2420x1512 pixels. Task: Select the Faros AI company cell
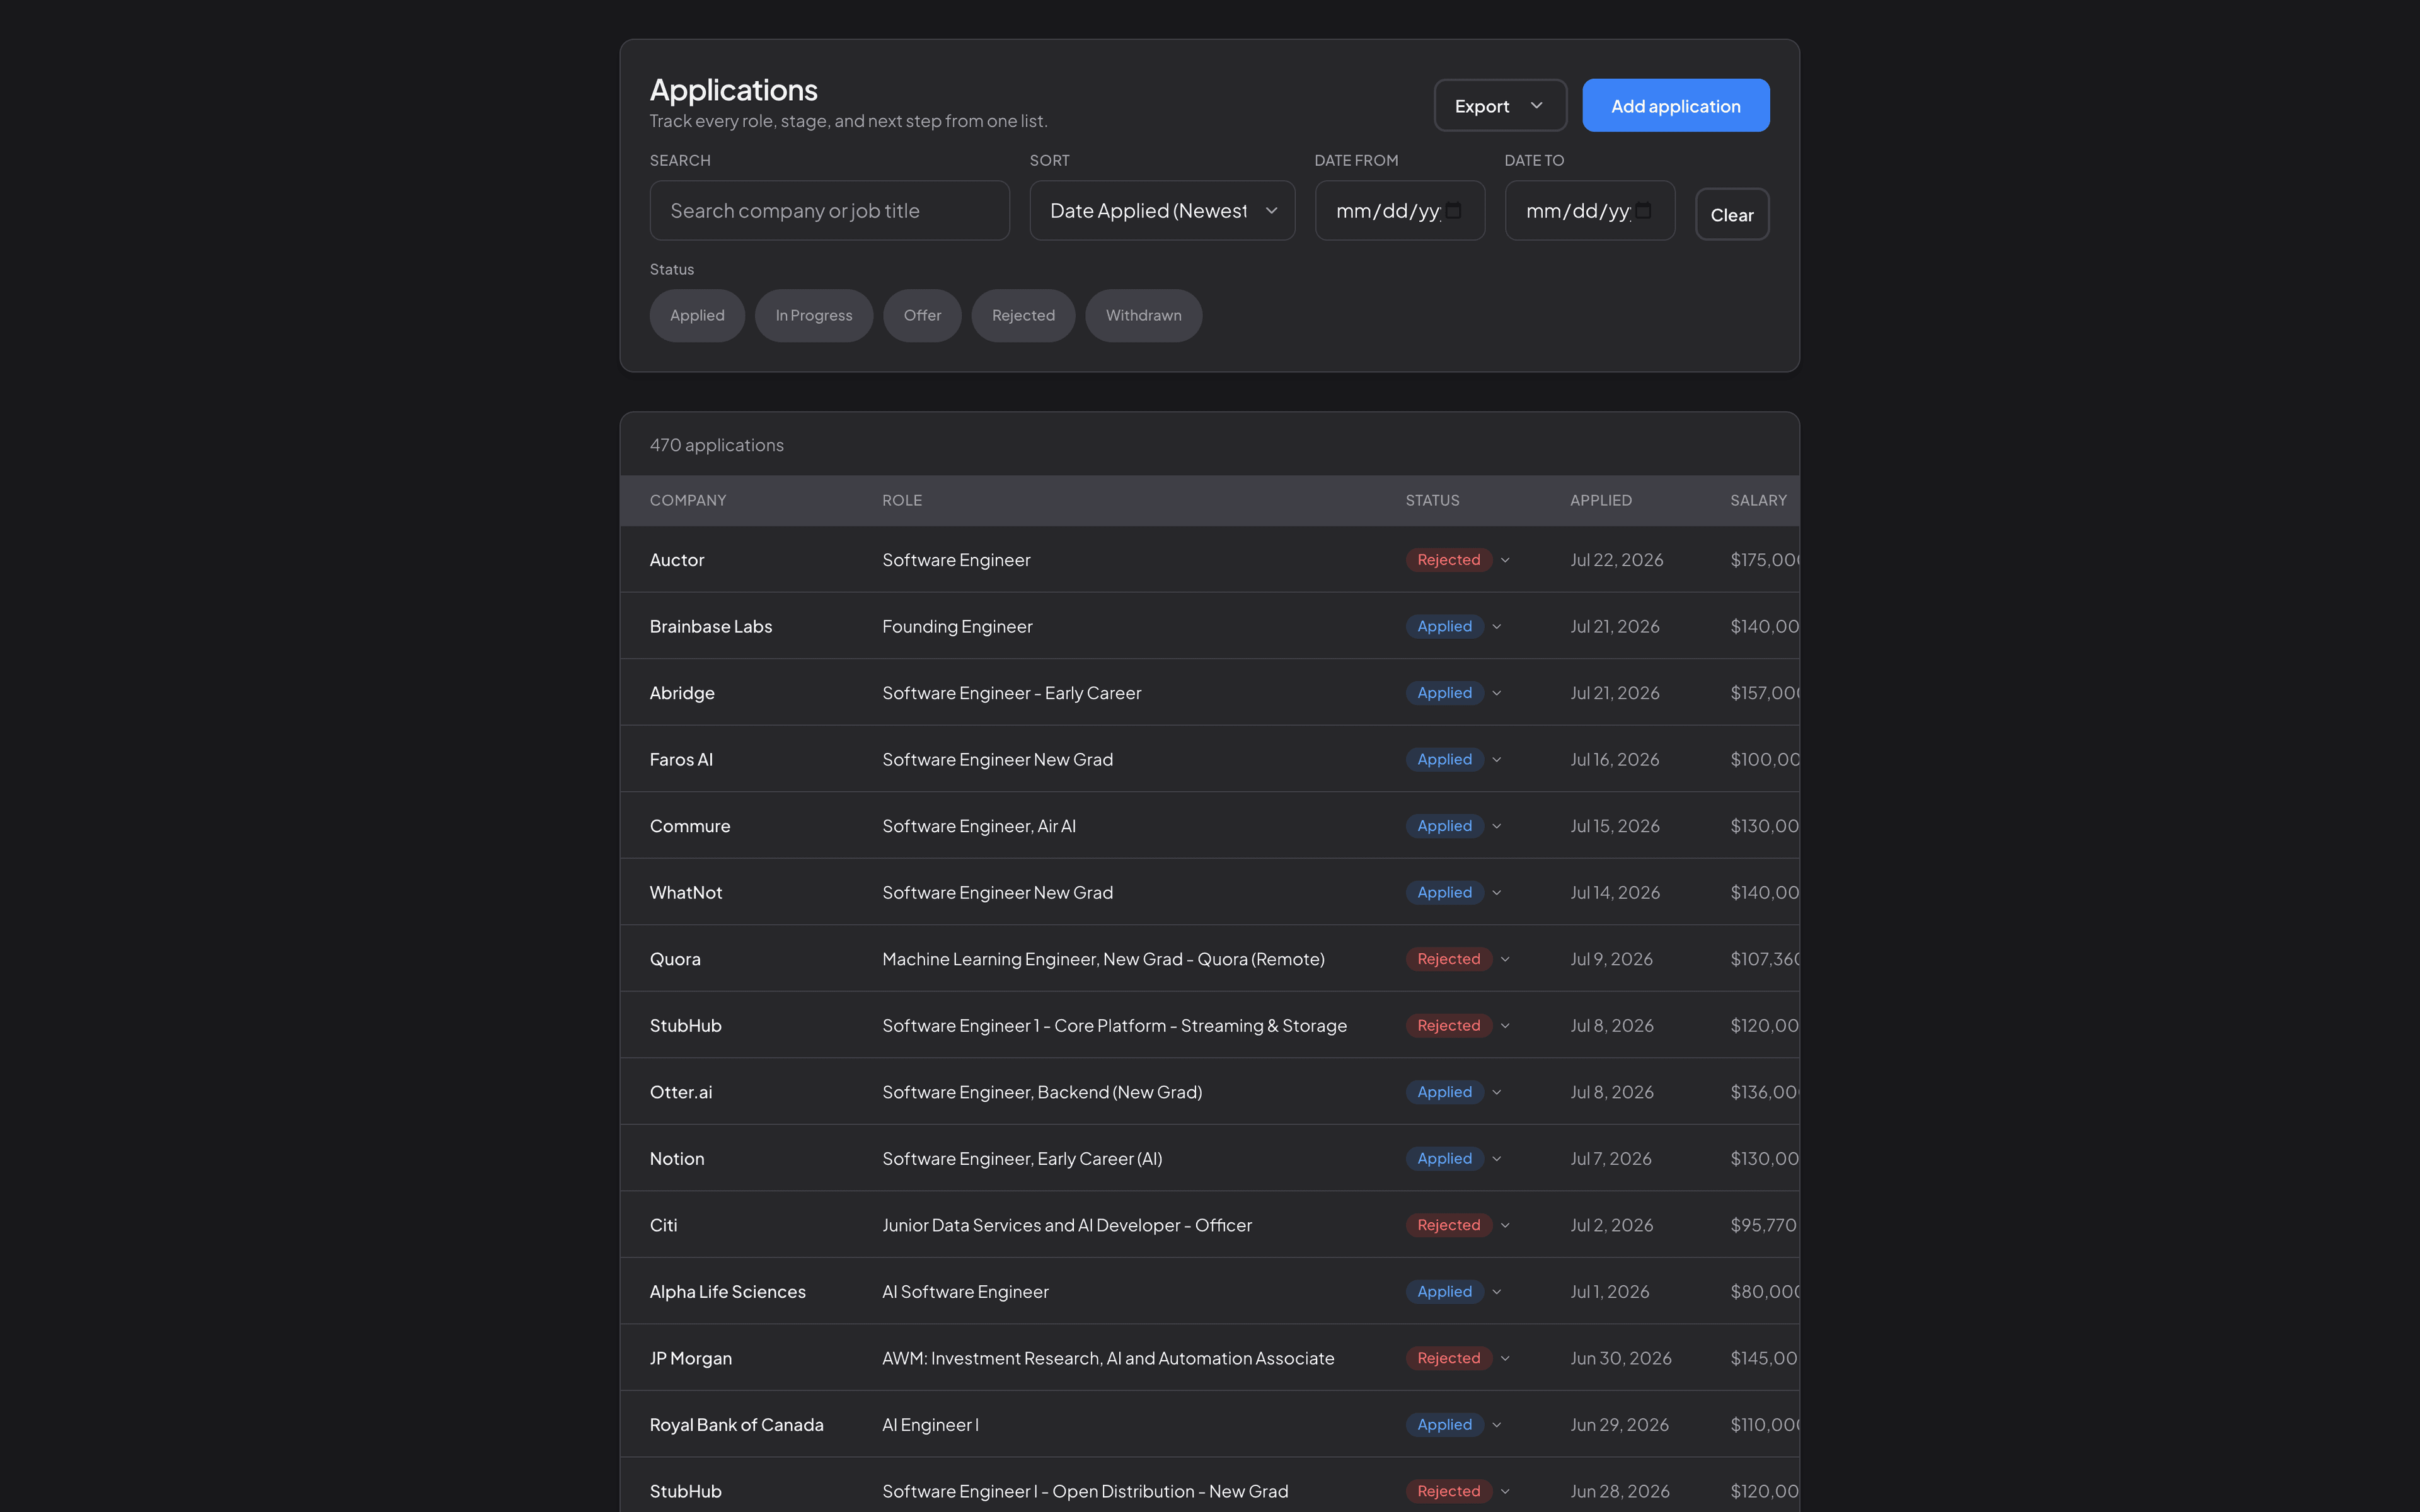[x=681, y=759]
